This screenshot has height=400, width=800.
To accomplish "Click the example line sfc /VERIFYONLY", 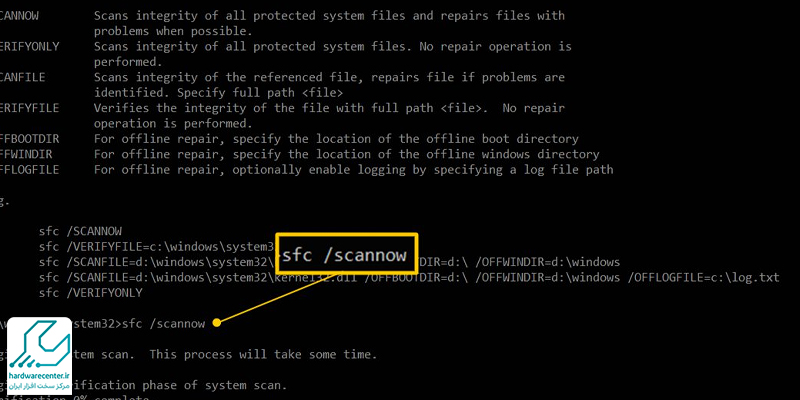I will (91, 293).
